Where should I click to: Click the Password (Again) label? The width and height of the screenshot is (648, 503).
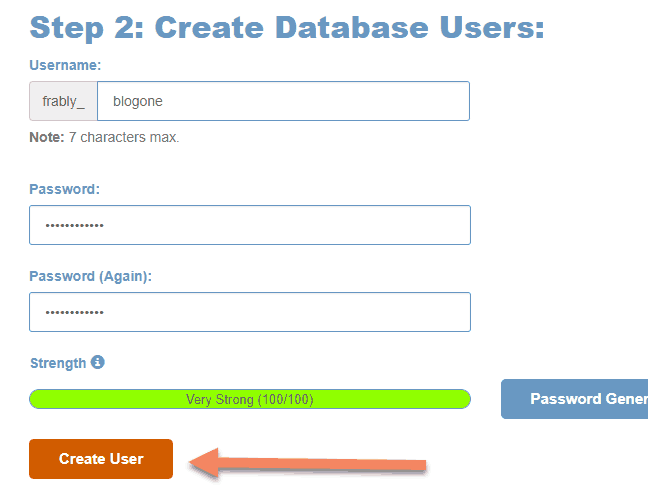pos(91,276)
